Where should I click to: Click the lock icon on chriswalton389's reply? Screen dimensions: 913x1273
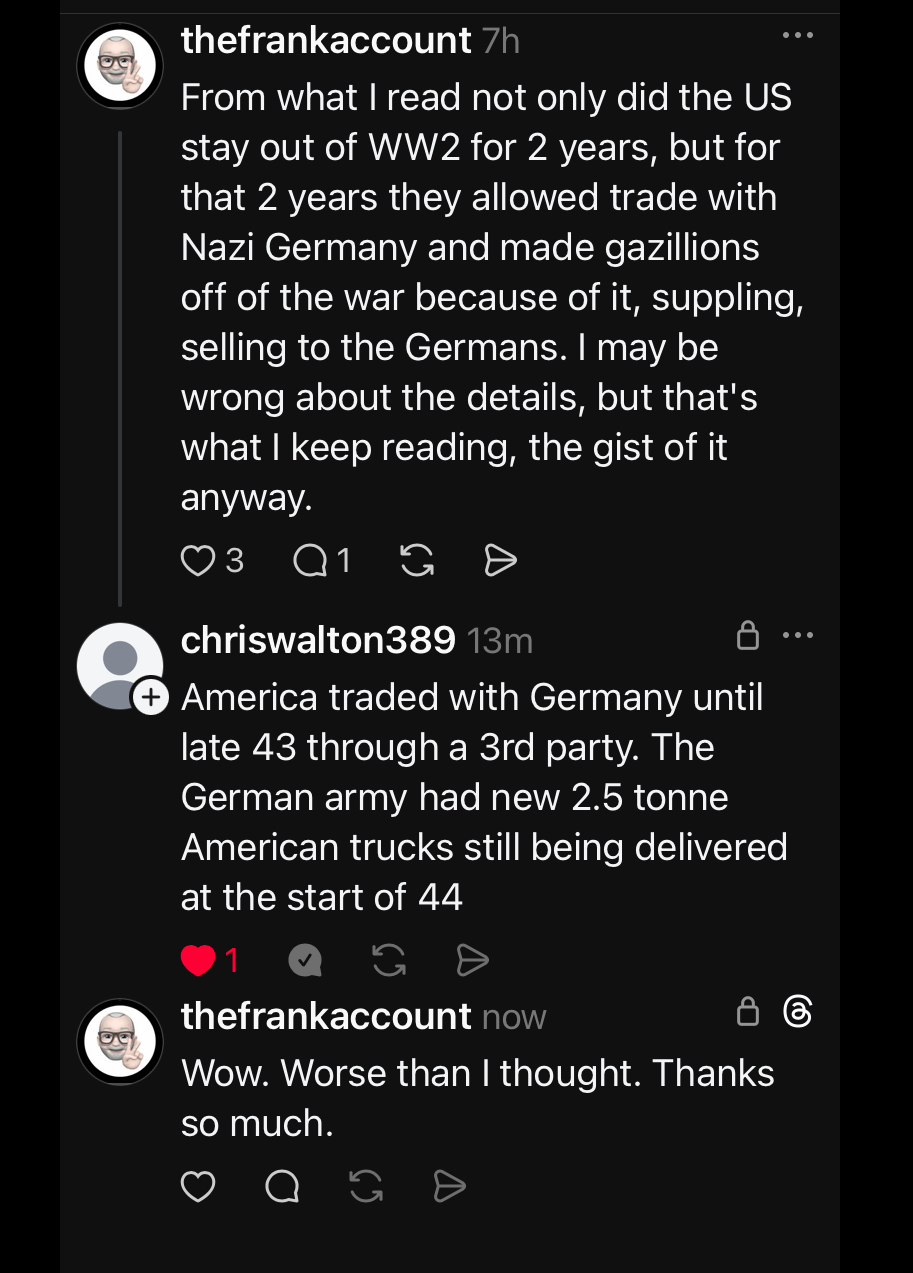(747, 636)
